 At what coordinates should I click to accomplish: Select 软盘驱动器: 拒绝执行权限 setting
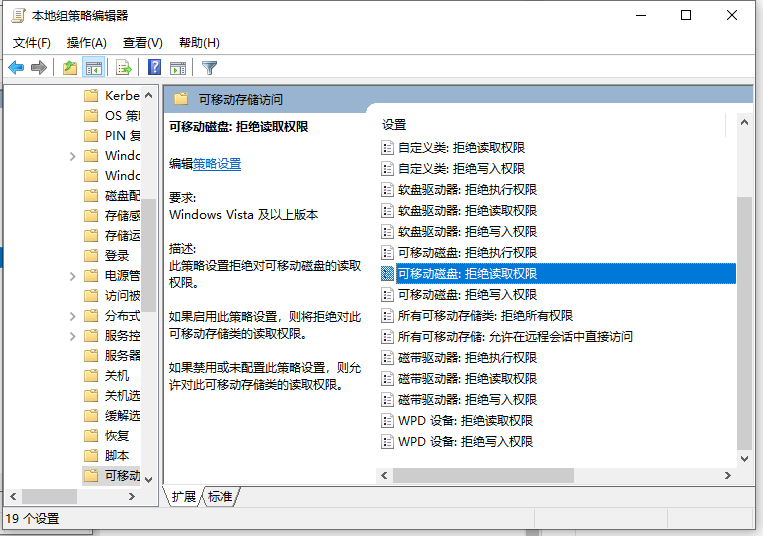tap(459, 189)
